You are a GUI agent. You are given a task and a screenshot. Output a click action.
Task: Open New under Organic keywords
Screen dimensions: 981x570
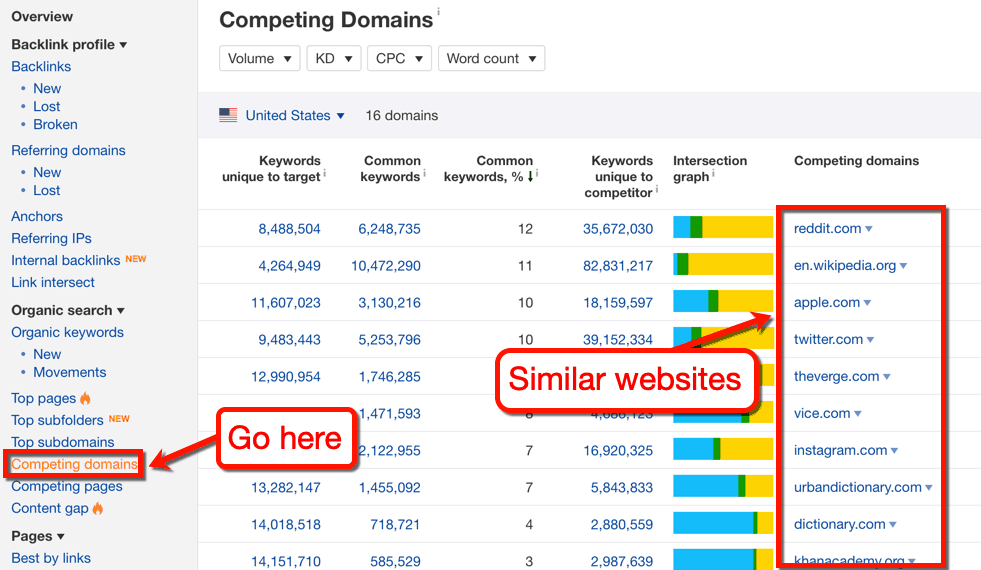(47, 354)
